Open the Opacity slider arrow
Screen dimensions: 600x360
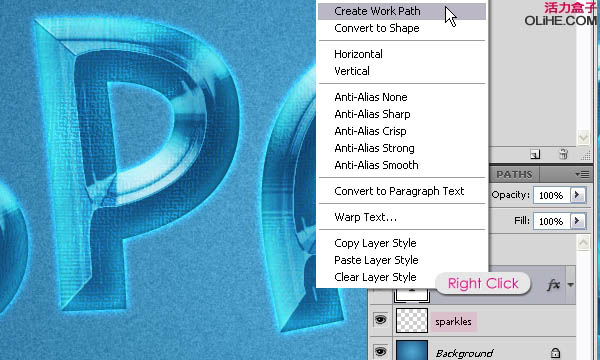click(577, 195)
